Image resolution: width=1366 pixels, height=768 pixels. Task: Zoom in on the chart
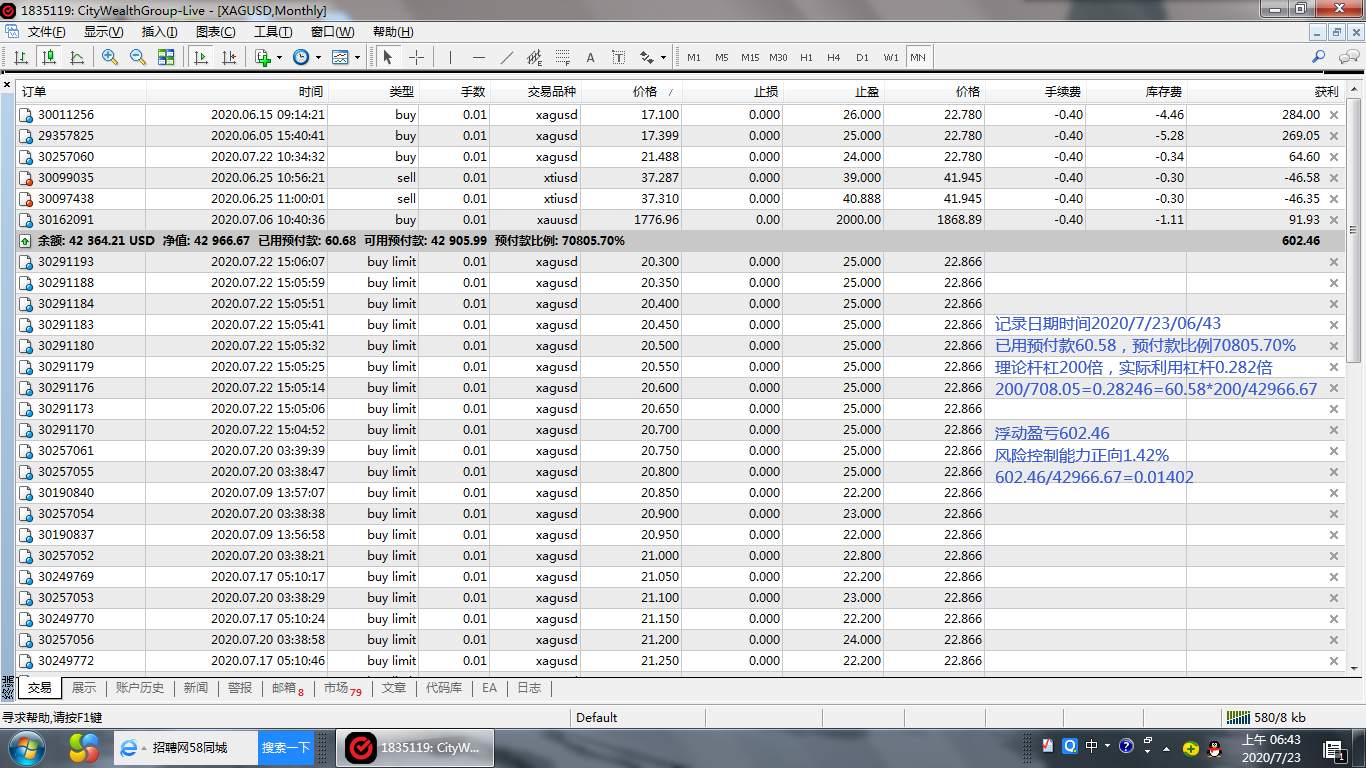[x=110, y=57]
